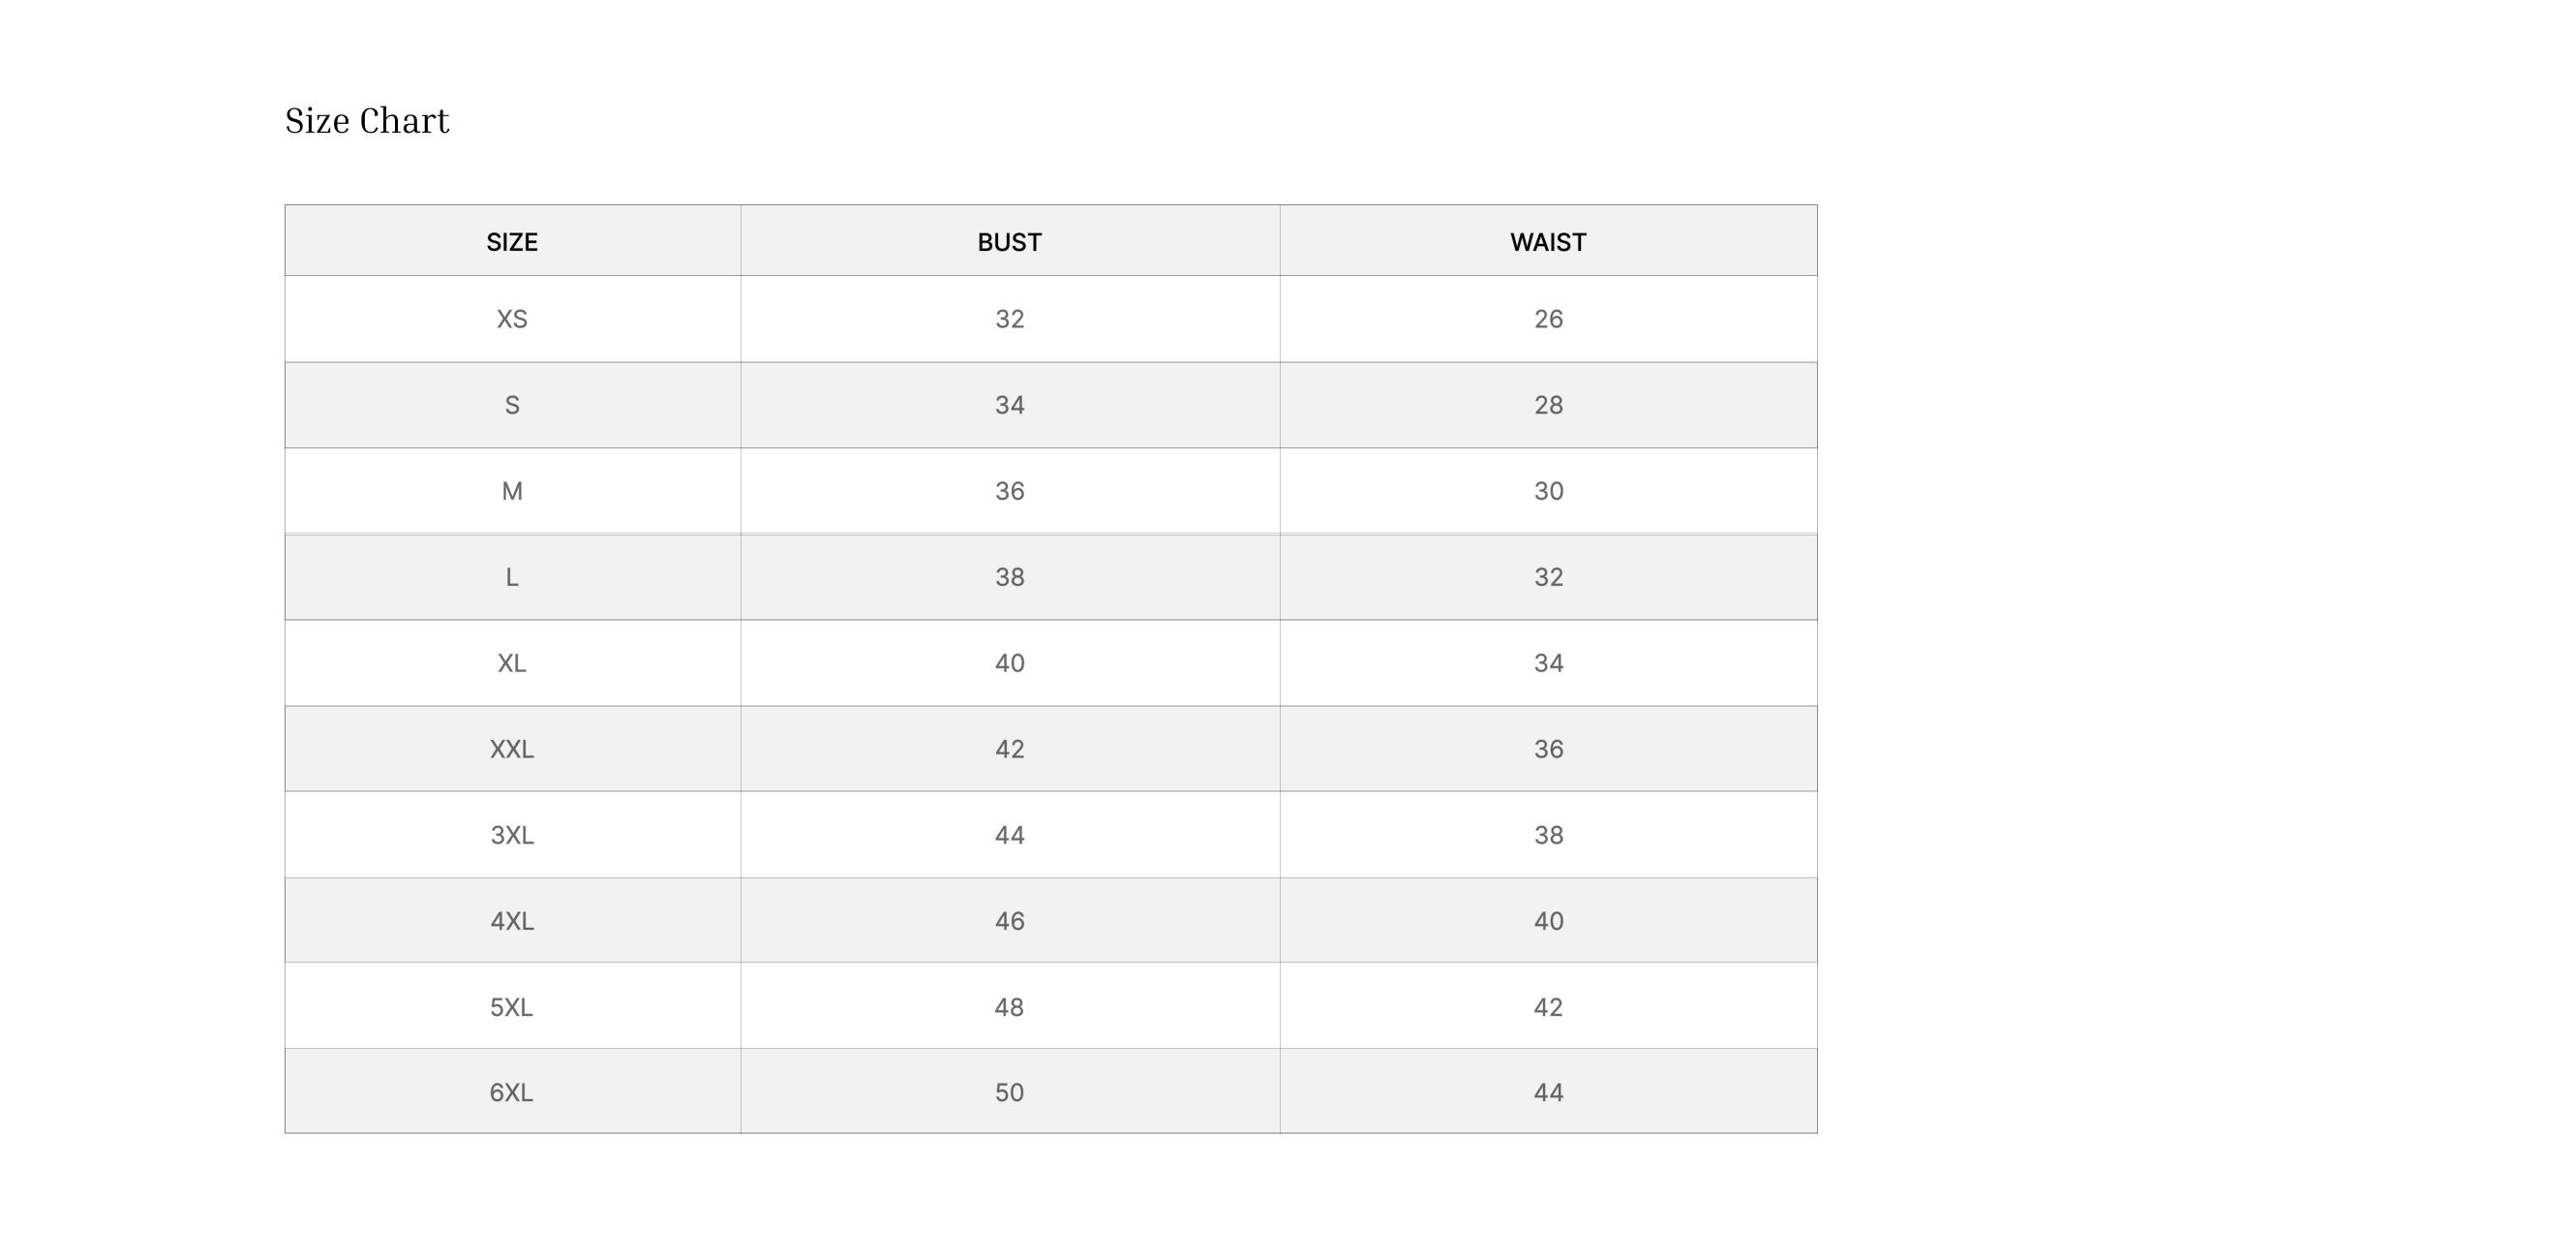Image resolution: width=2576 pixels, height=1258 pixels.
Task: Select the 4XL size cell
Action: (512, 921)
